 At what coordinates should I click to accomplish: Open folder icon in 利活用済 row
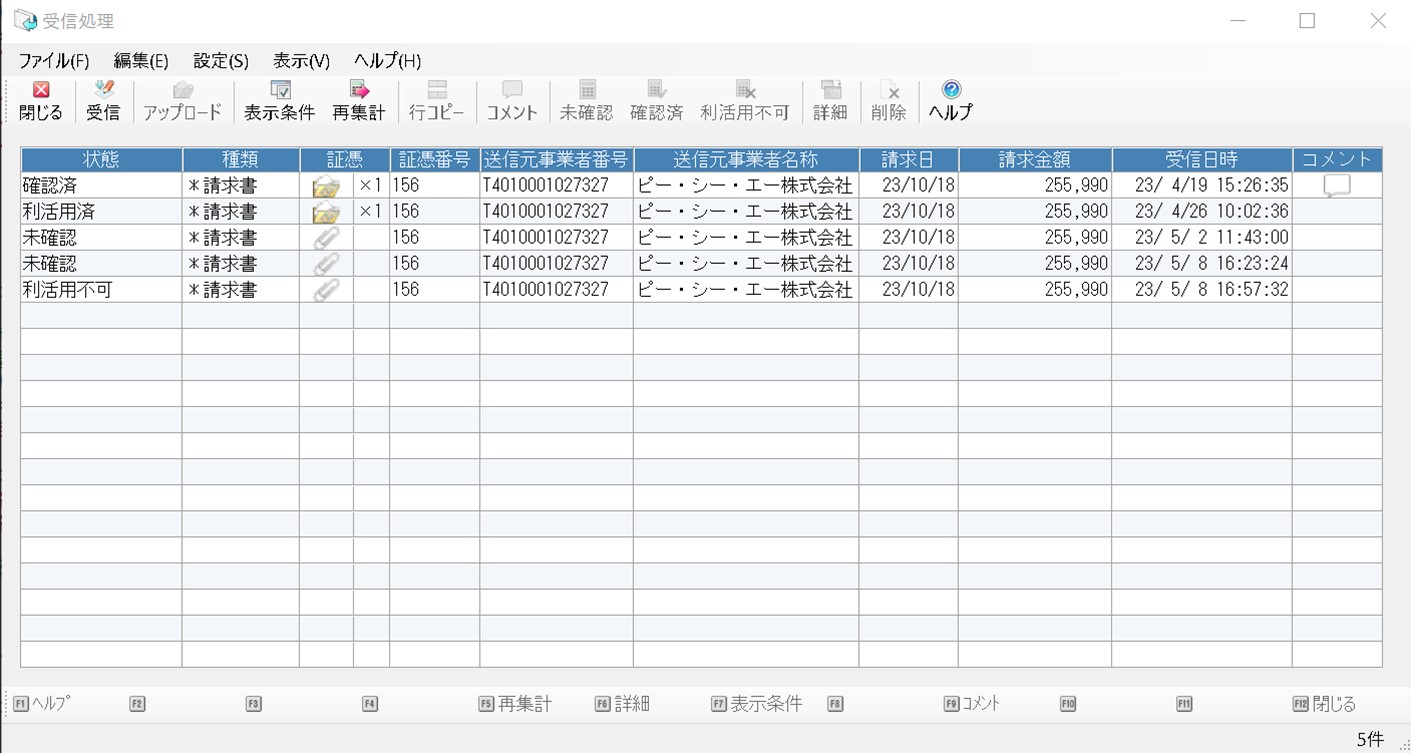[x=326, y=212]
